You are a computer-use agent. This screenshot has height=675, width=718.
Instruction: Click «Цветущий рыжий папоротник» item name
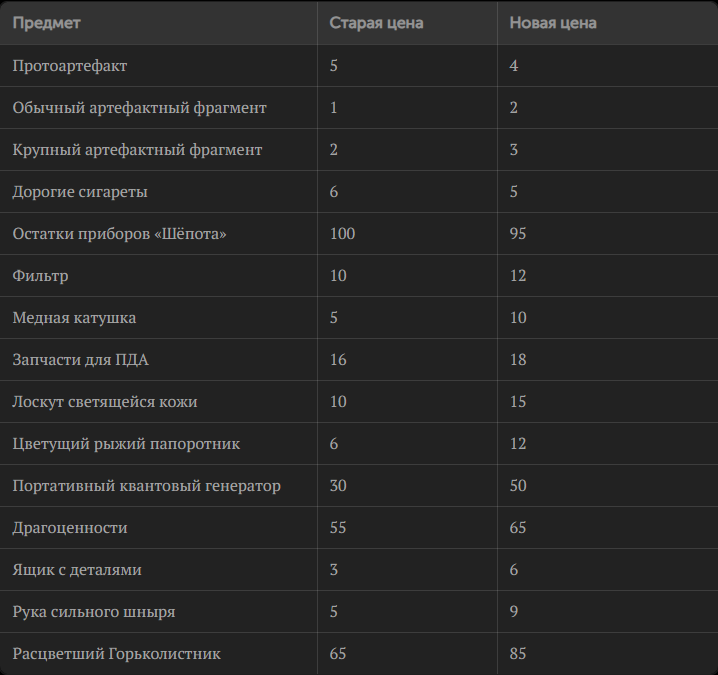click(126, 444)
